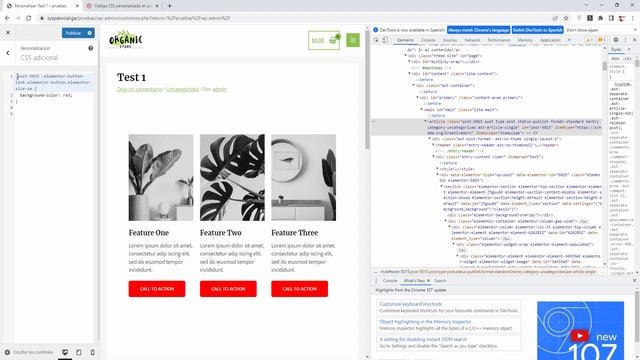Show more DevTools tabs chevron

(x=569, y=40)
